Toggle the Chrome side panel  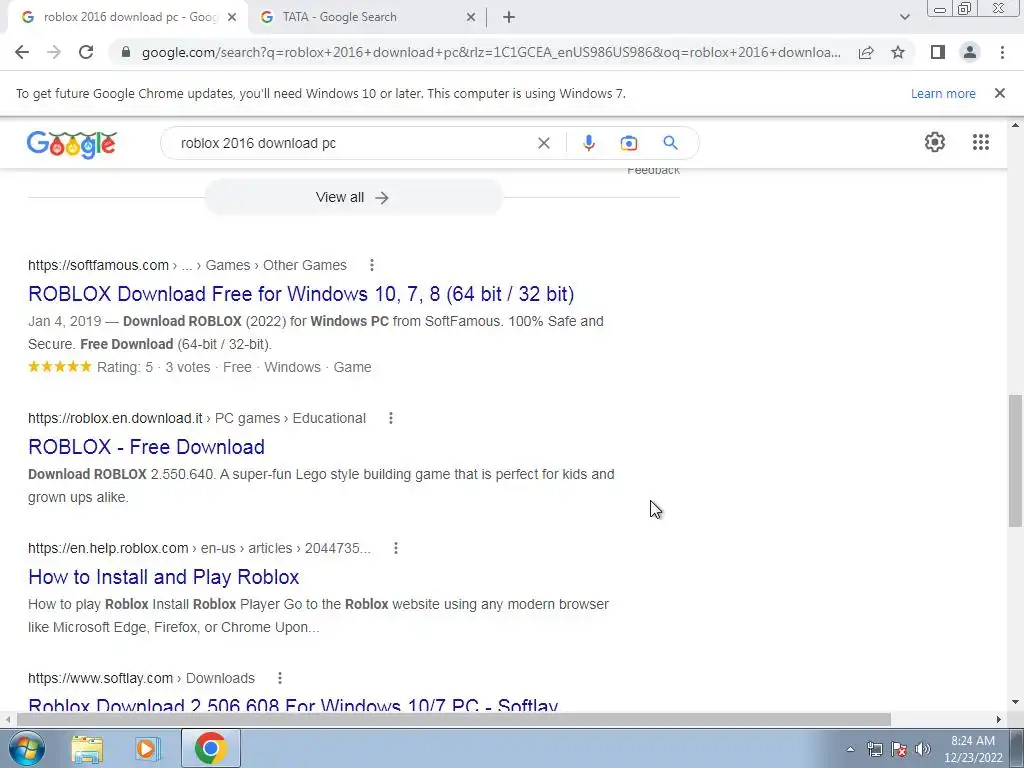tap(938, 52)
